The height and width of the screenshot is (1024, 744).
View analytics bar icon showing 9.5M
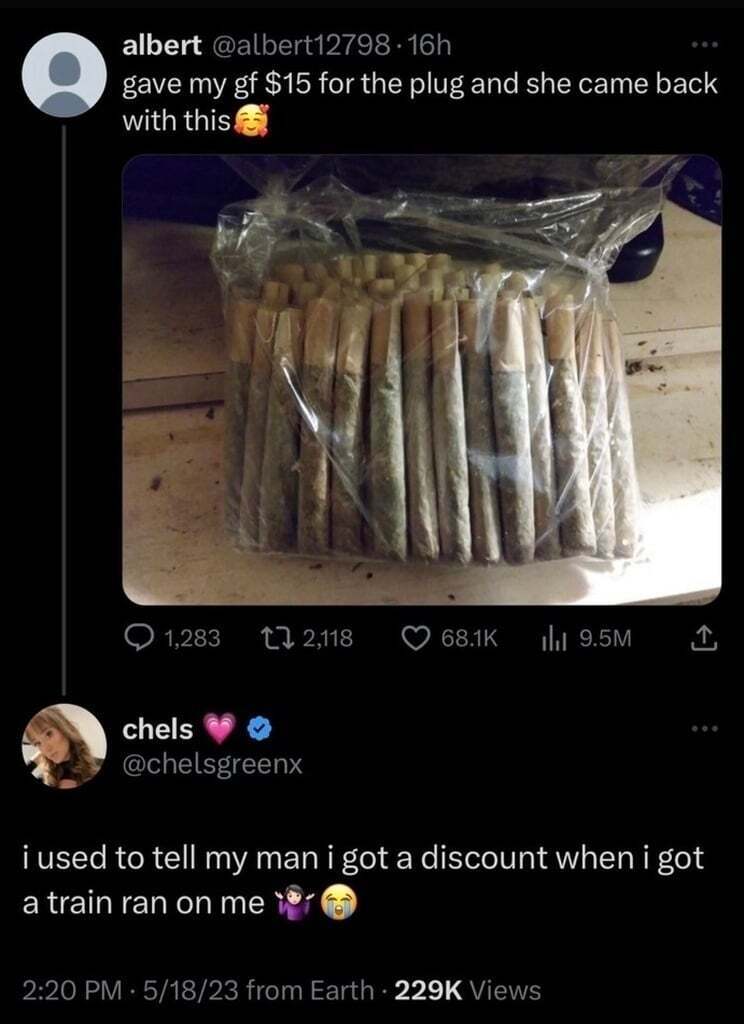point(553,639)
